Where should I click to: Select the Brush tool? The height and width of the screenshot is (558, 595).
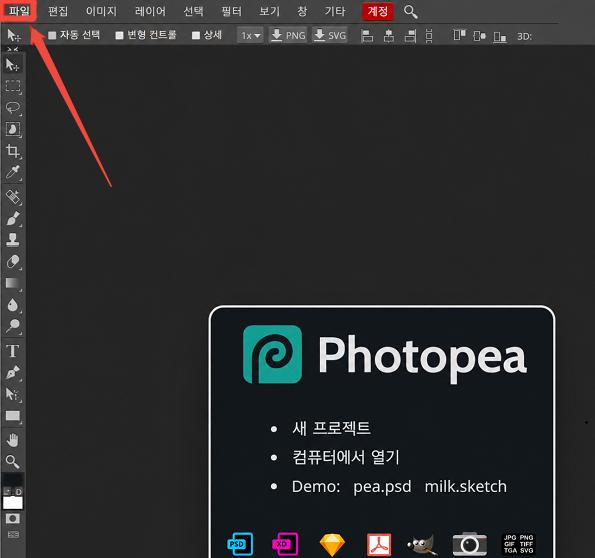pyautogui.click(x=13, y=219)
